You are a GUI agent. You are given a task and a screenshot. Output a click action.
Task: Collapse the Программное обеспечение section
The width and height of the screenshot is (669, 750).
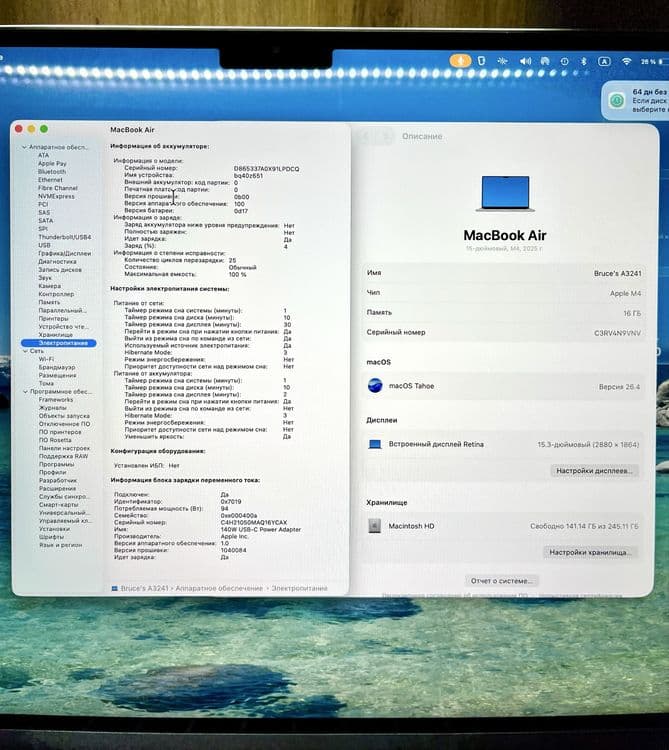[x=25, y=392]
